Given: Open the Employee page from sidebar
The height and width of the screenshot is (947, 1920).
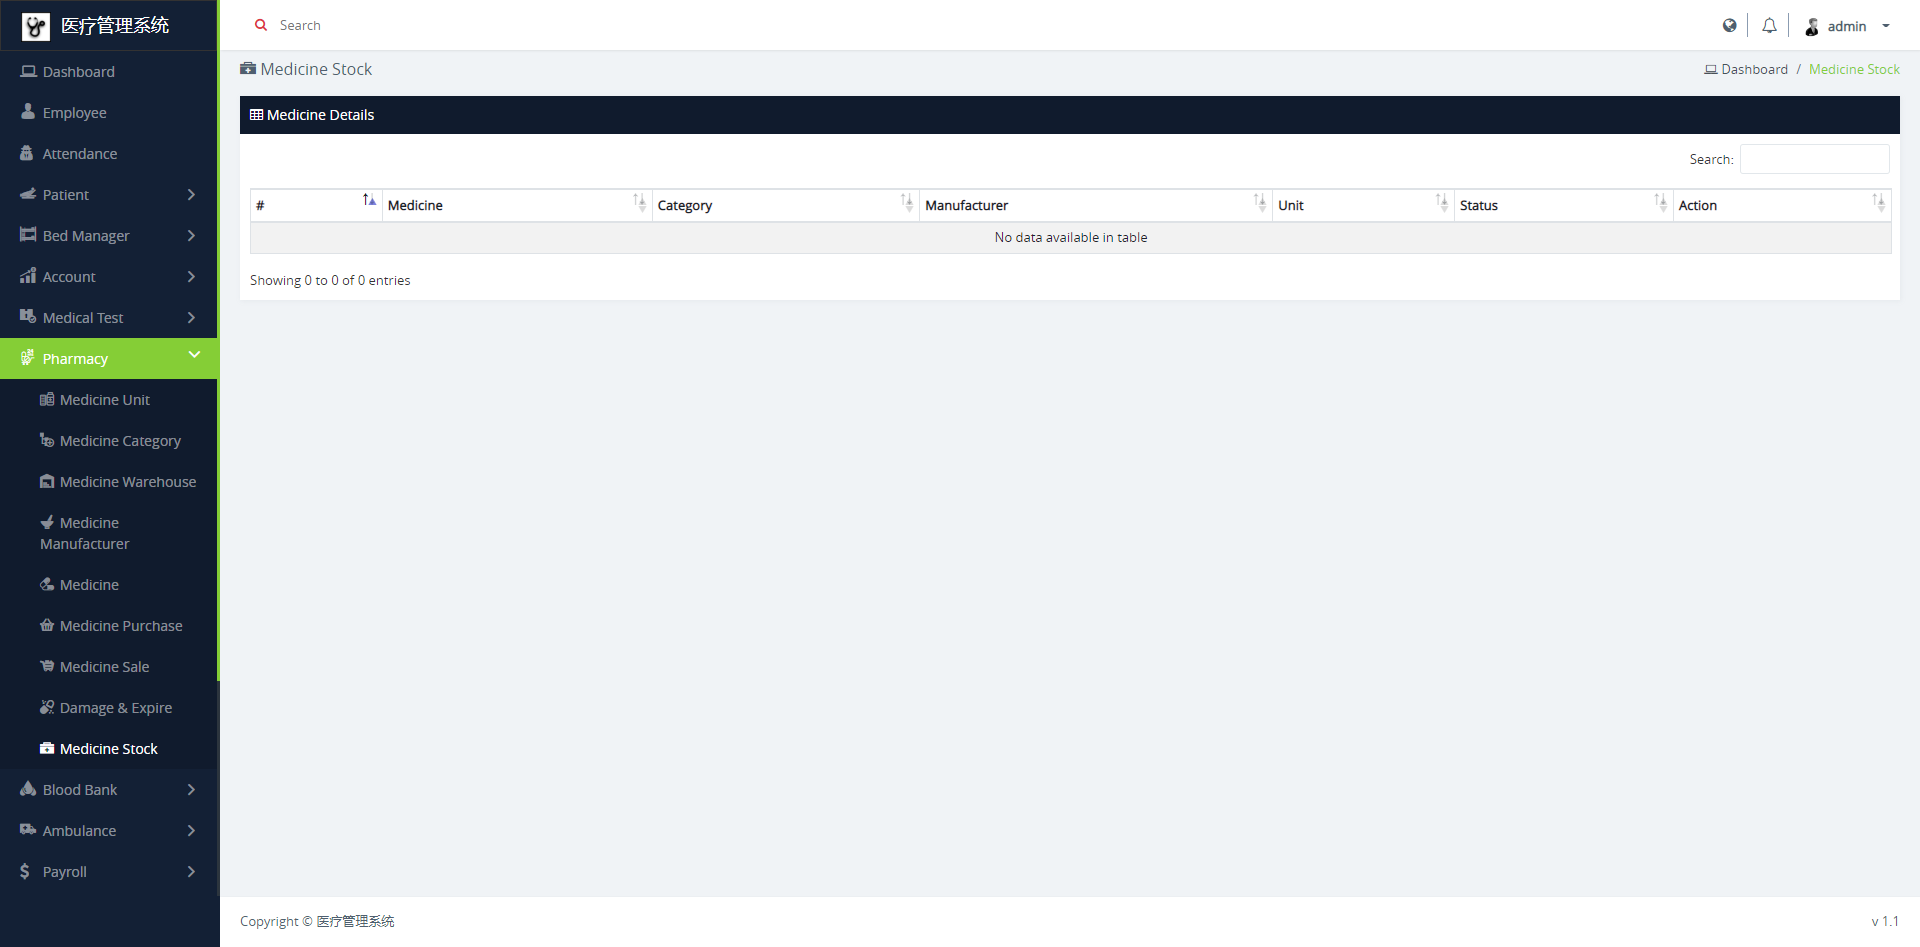Looking at the screenshot, I should click(x=74, y=113).
